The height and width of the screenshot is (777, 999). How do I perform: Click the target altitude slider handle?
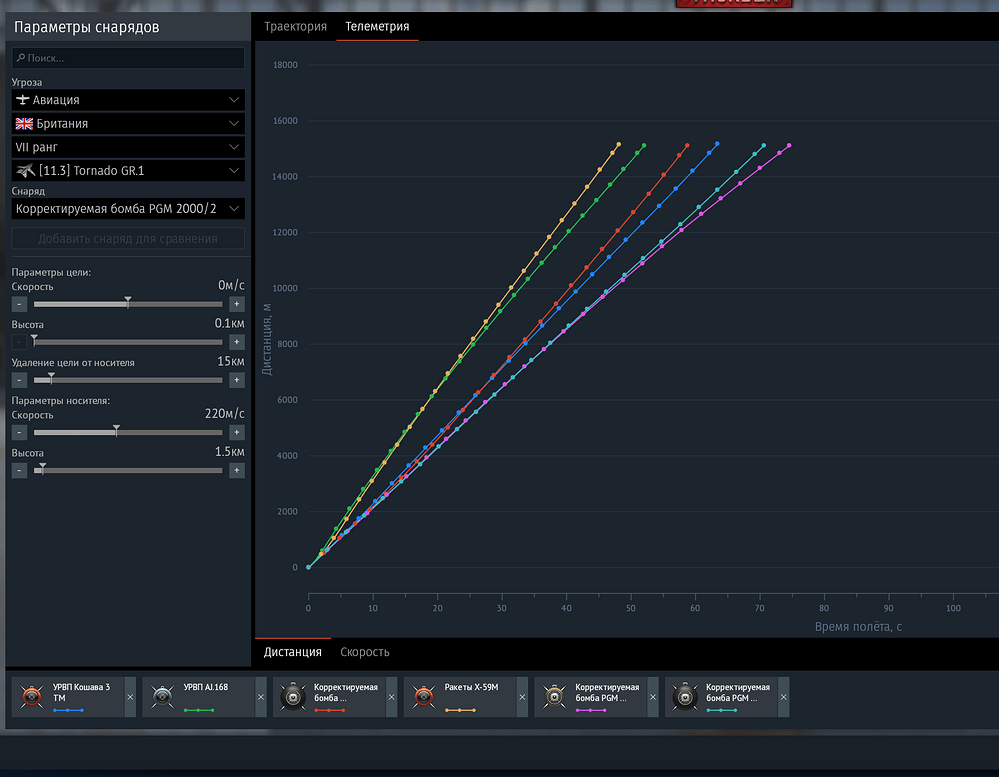tap(34, 339)
